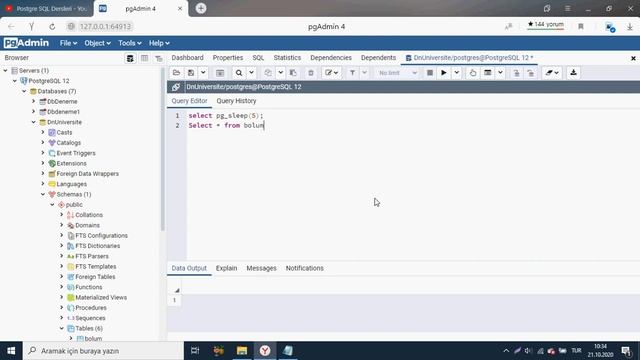Close the query tool panel X
Screen dimensions: 640x360
[633, 58]
